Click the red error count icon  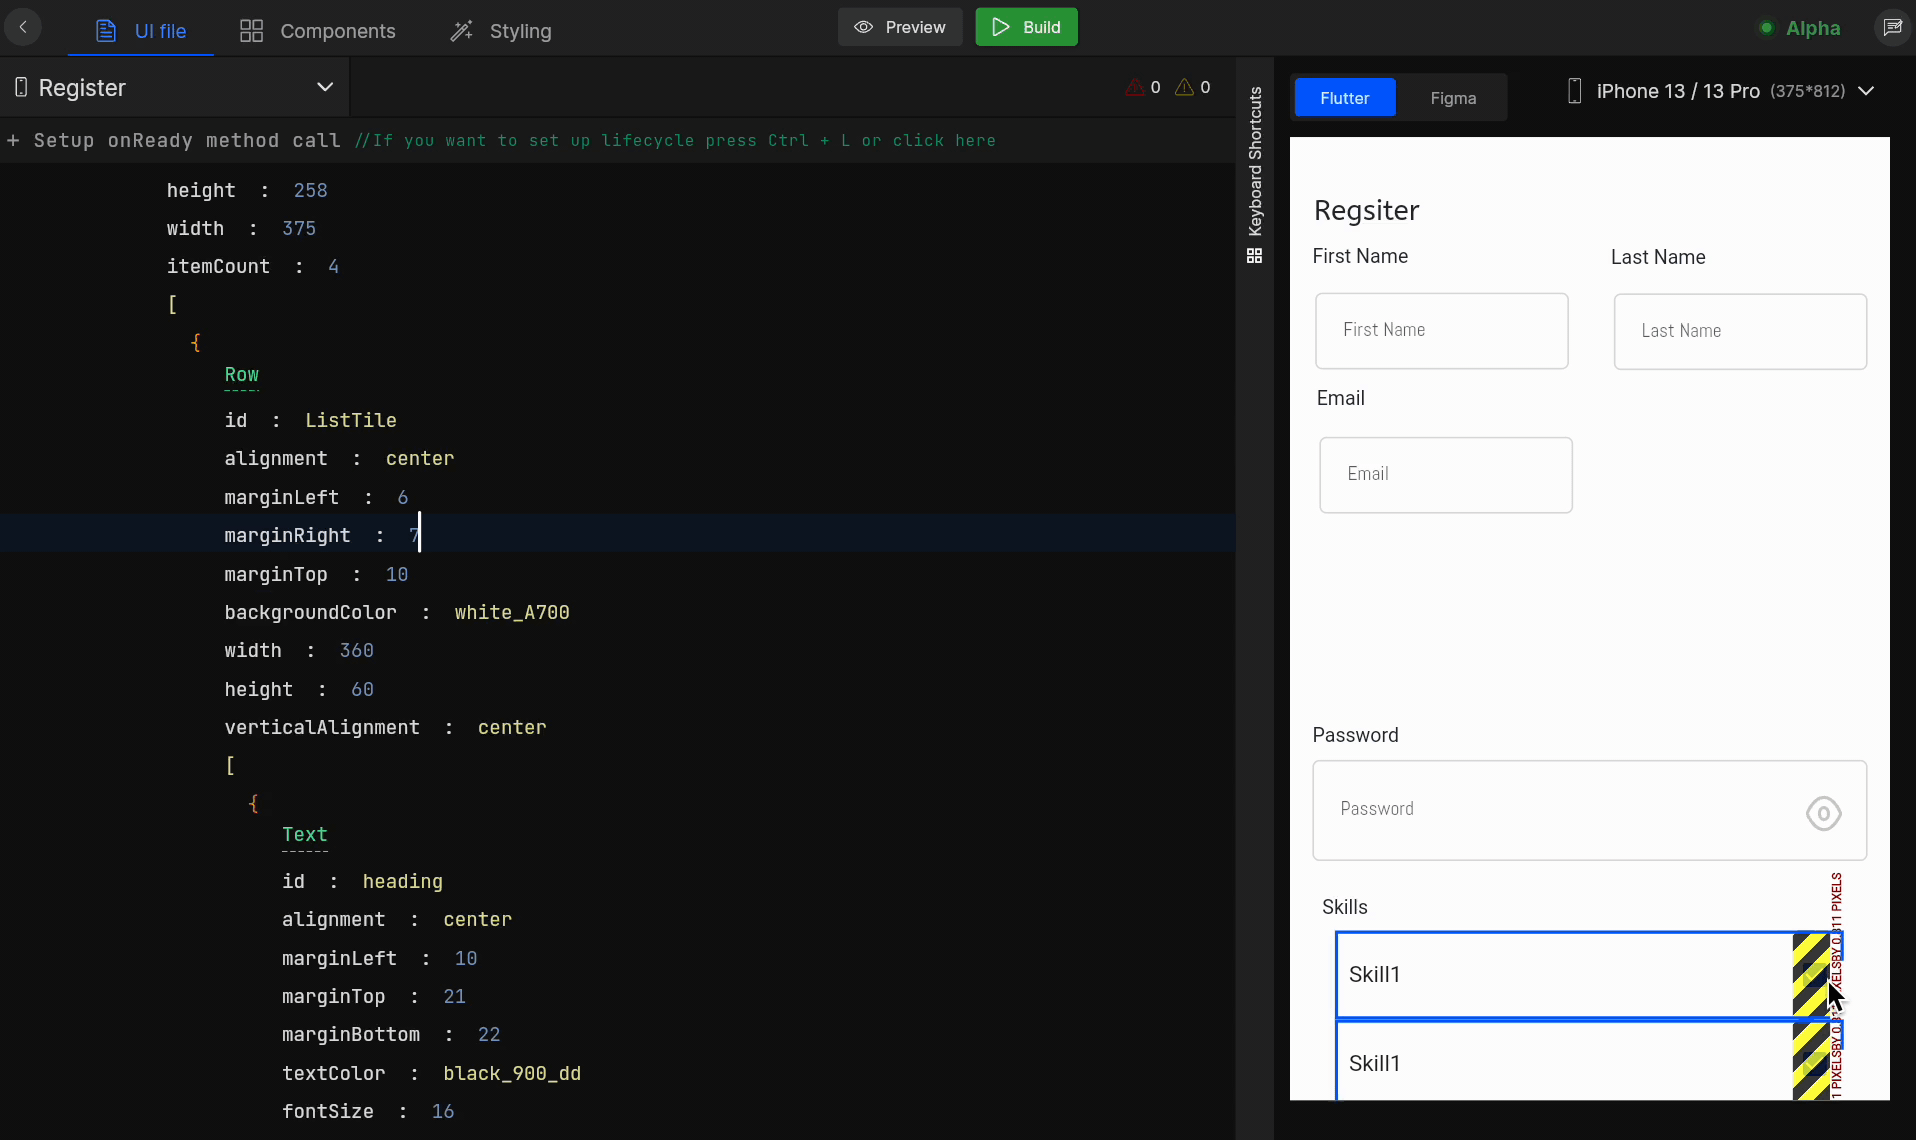(x=1134, y=88)
